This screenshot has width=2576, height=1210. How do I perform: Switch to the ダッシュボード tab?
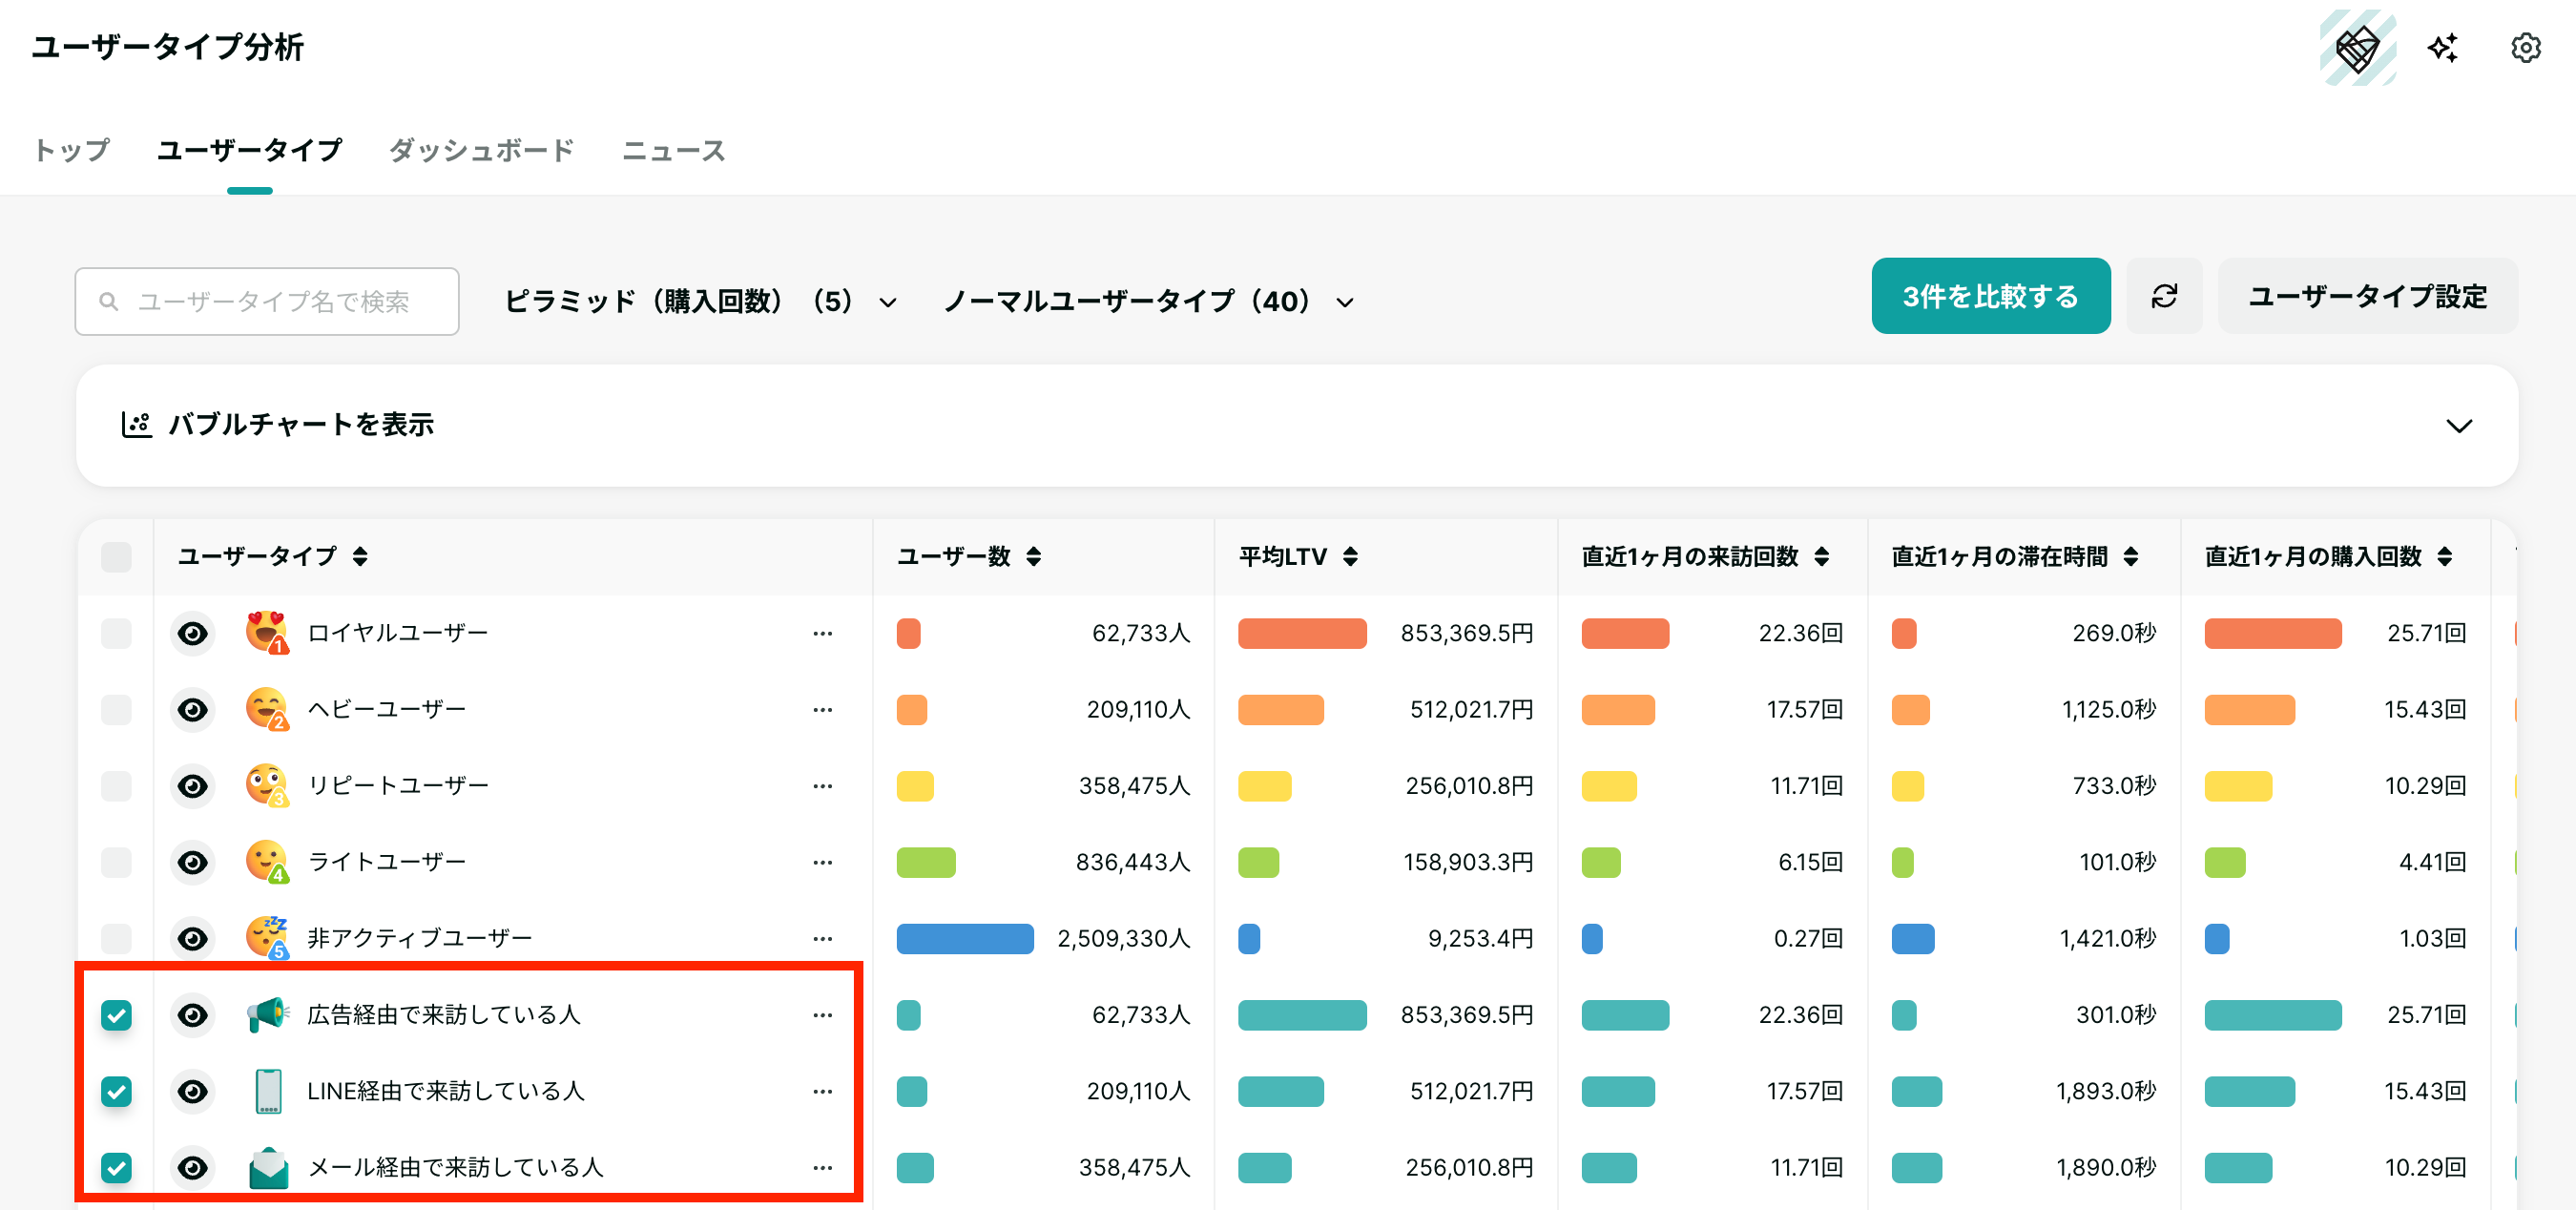pyautogui.click(x=481, y=150)
